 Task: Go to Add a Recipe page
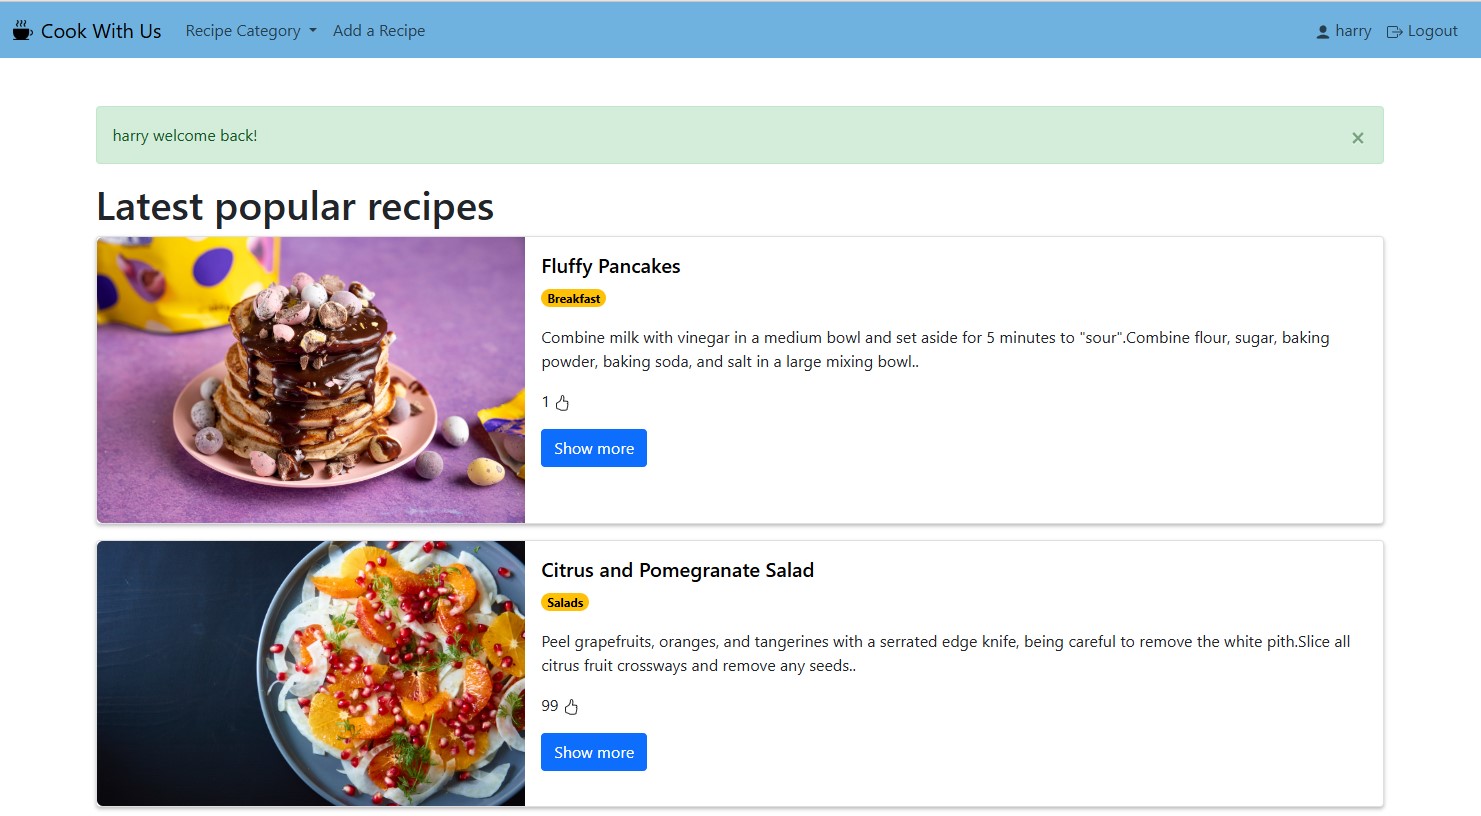[379, 31]
